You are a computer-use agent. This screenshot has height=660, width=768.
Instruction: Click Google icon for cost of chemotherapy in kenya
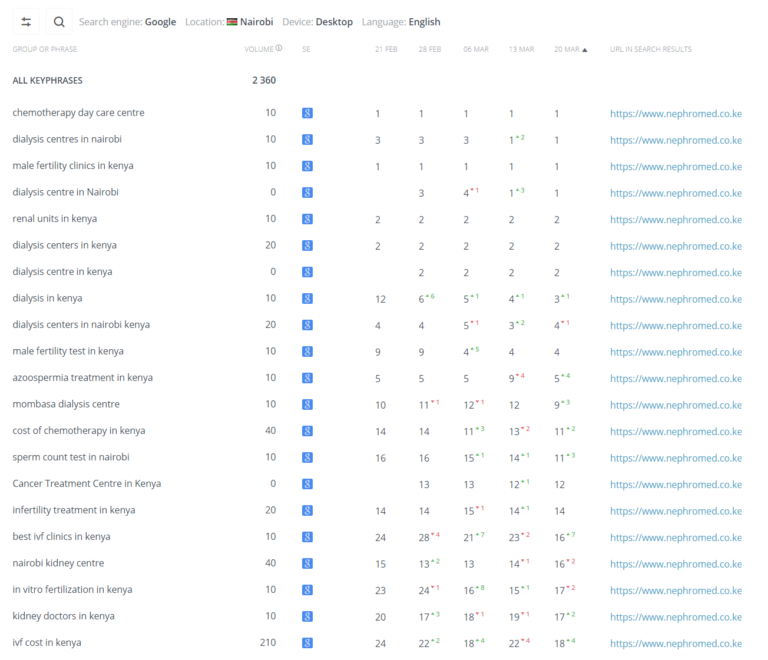coord(307,431)
